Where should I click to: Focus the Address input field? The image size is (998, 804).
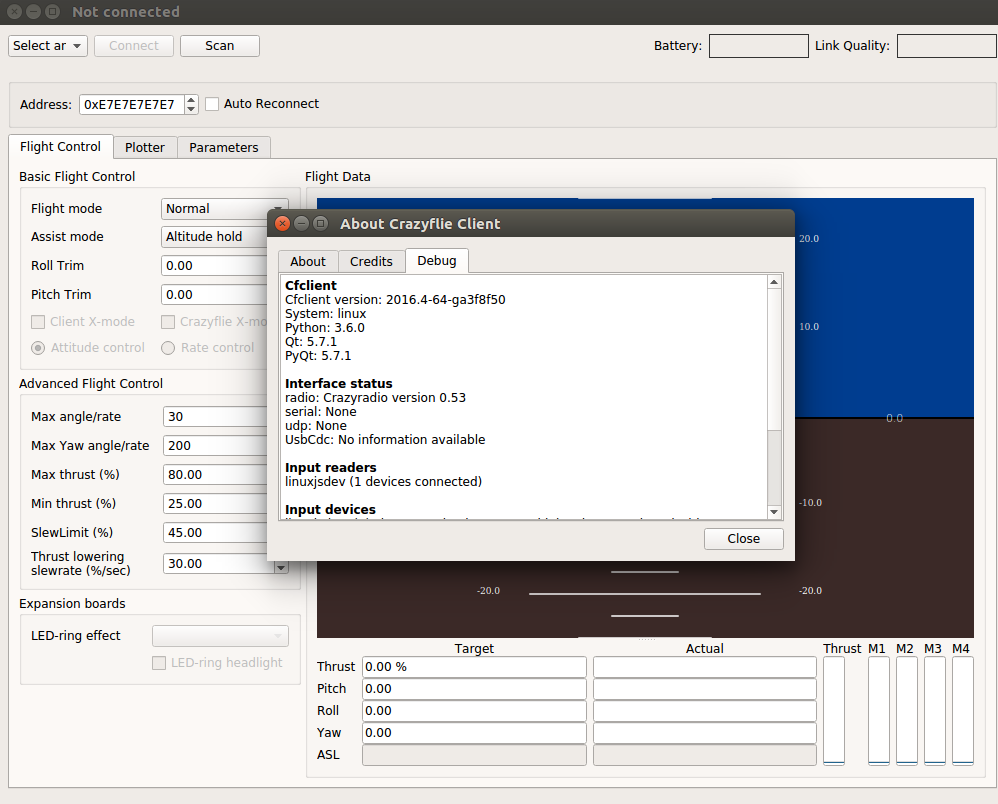click(132, 104)
